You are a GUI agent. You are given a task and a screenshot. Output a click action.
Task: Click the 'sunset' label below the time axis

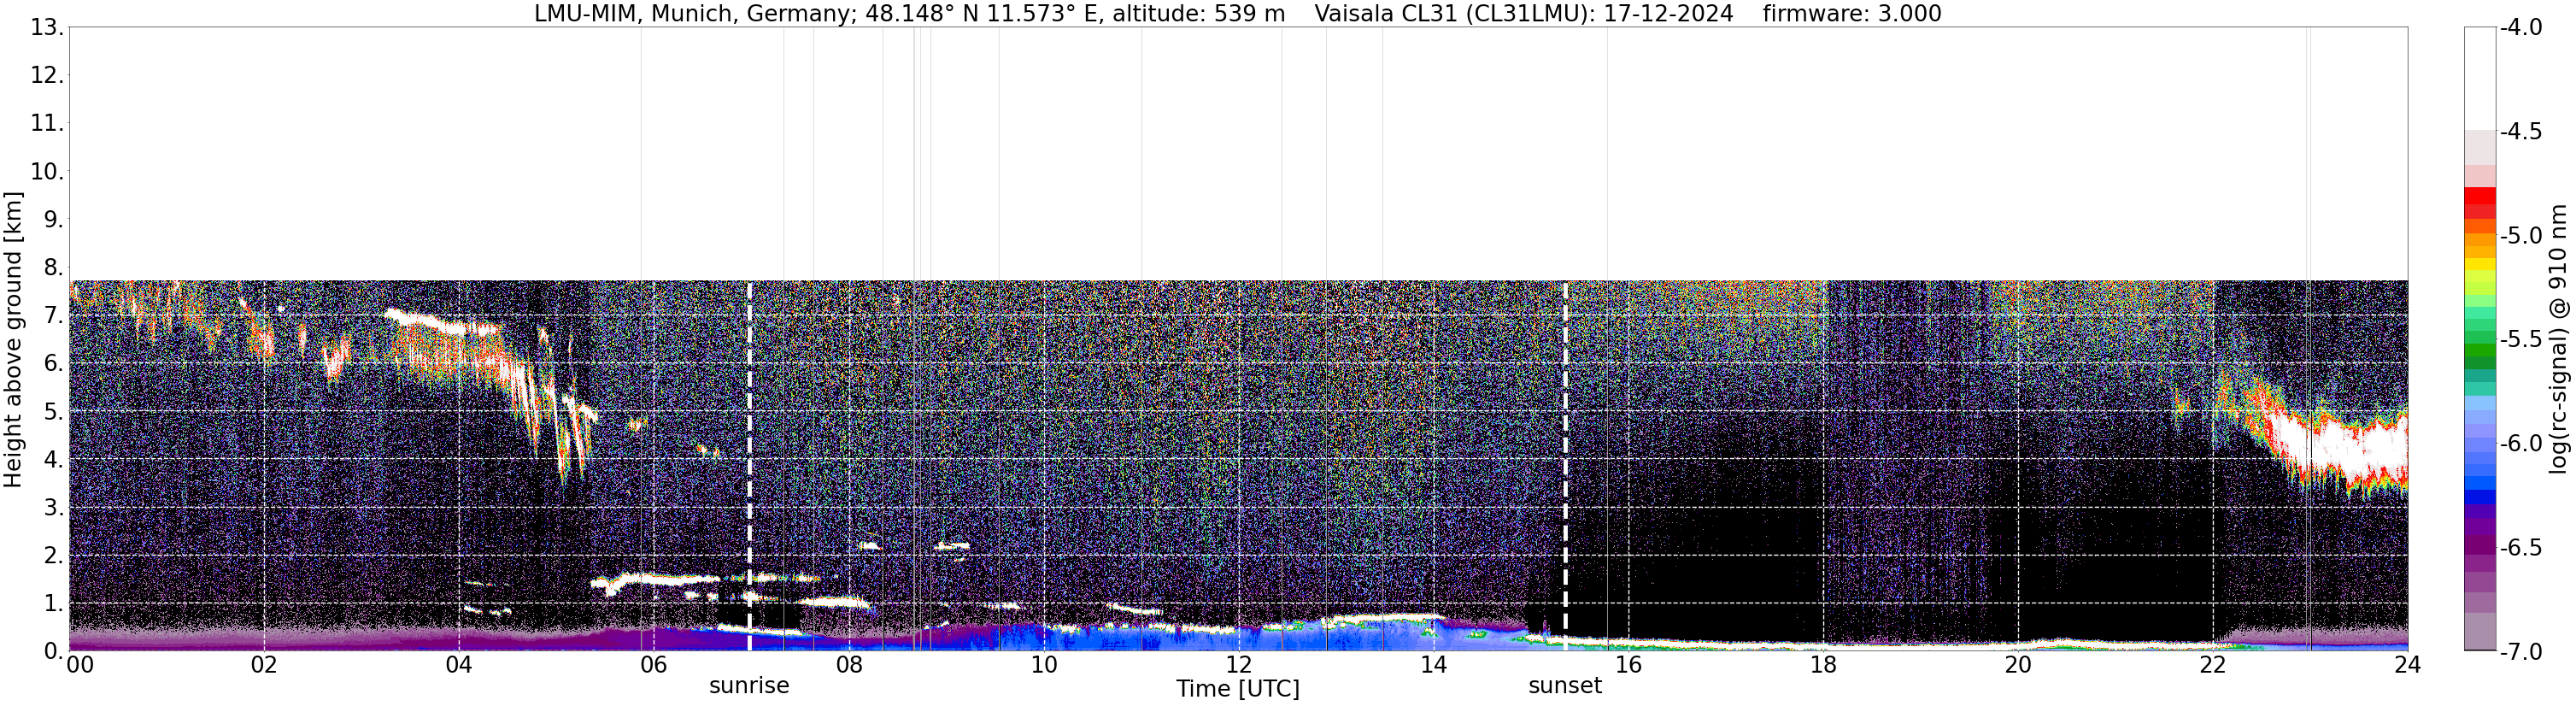click(1565, 686)
